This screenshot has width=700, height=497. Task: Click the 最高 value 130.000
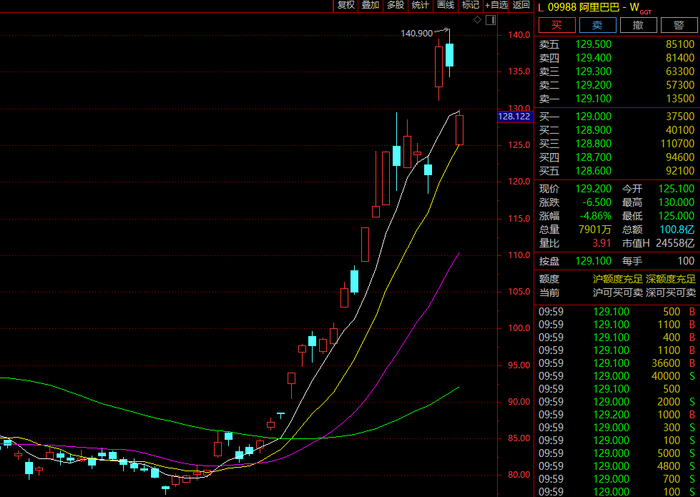point(676,202)
